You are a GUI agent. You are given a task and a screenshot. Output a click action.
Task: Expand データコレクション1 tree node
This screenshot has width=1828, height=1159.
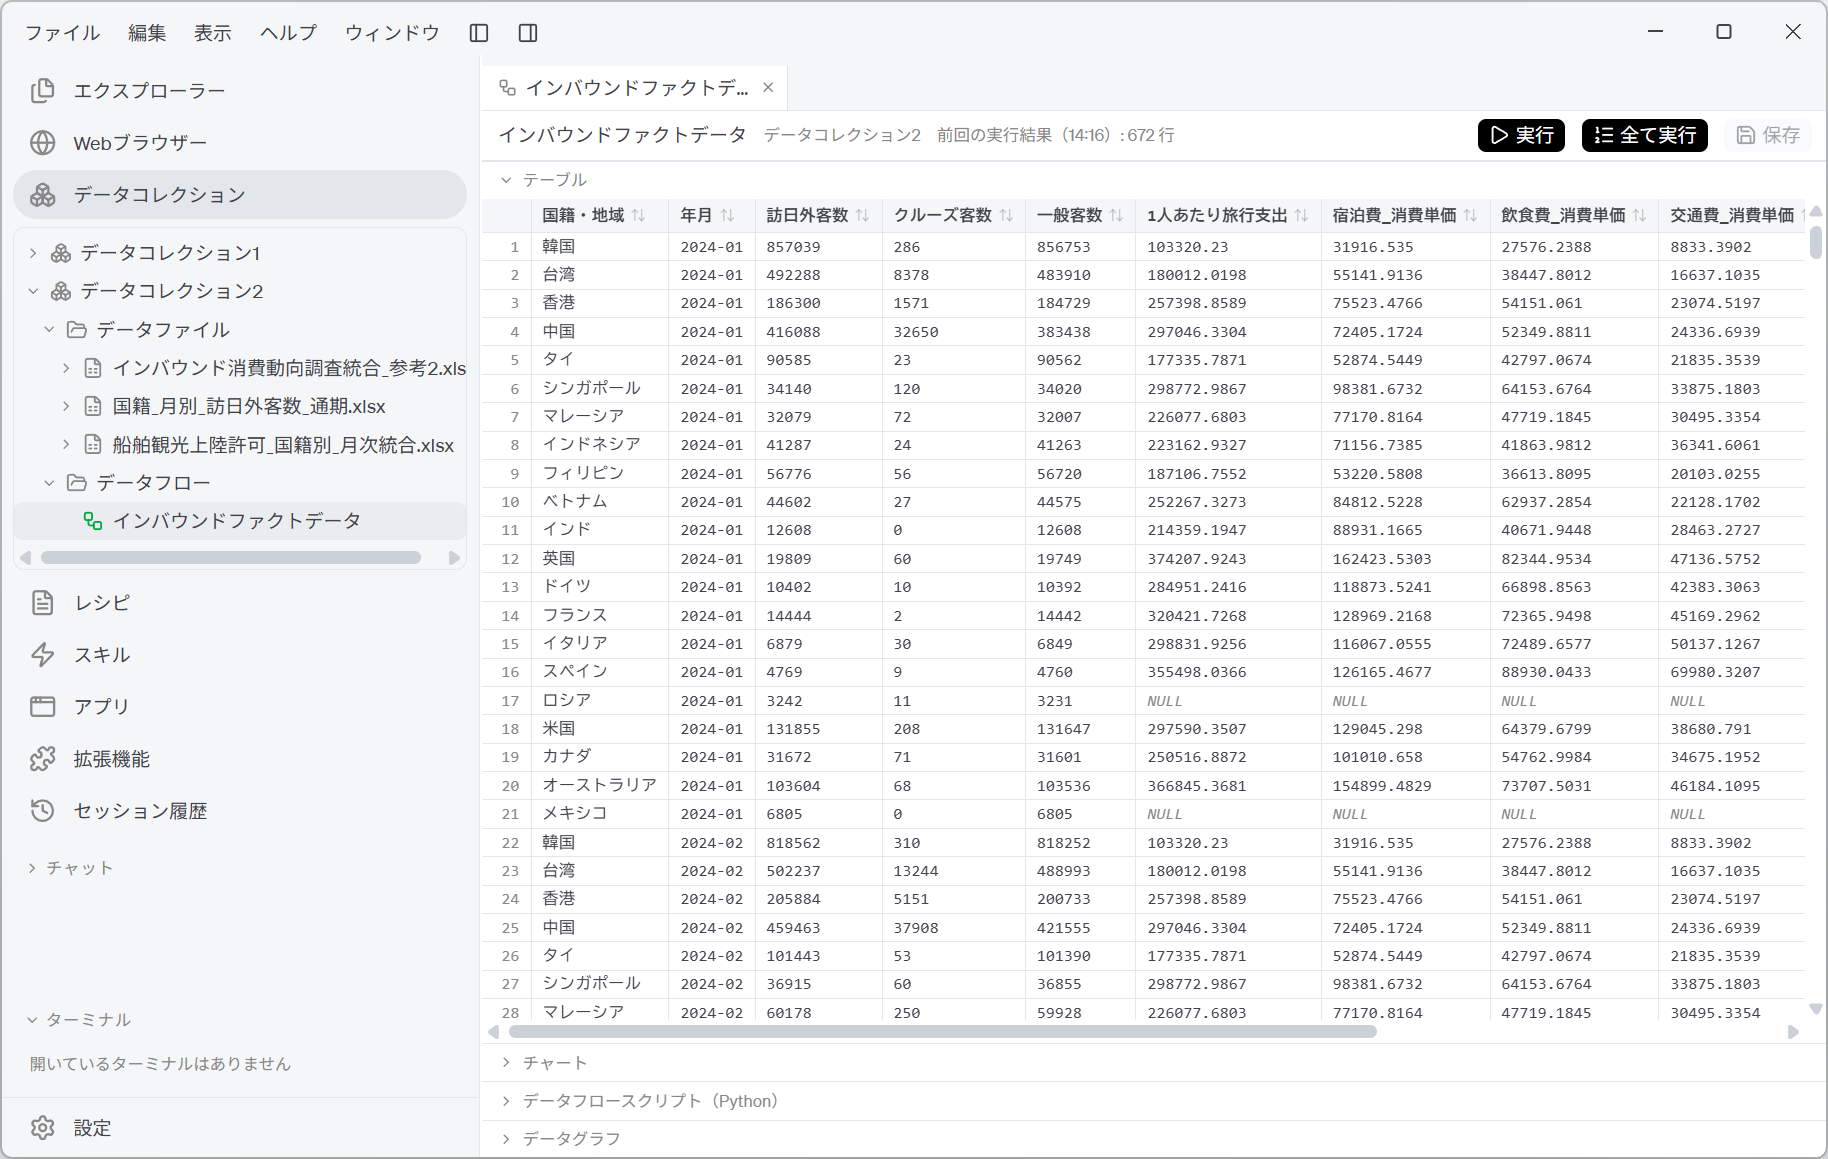[x=33, y=253]
